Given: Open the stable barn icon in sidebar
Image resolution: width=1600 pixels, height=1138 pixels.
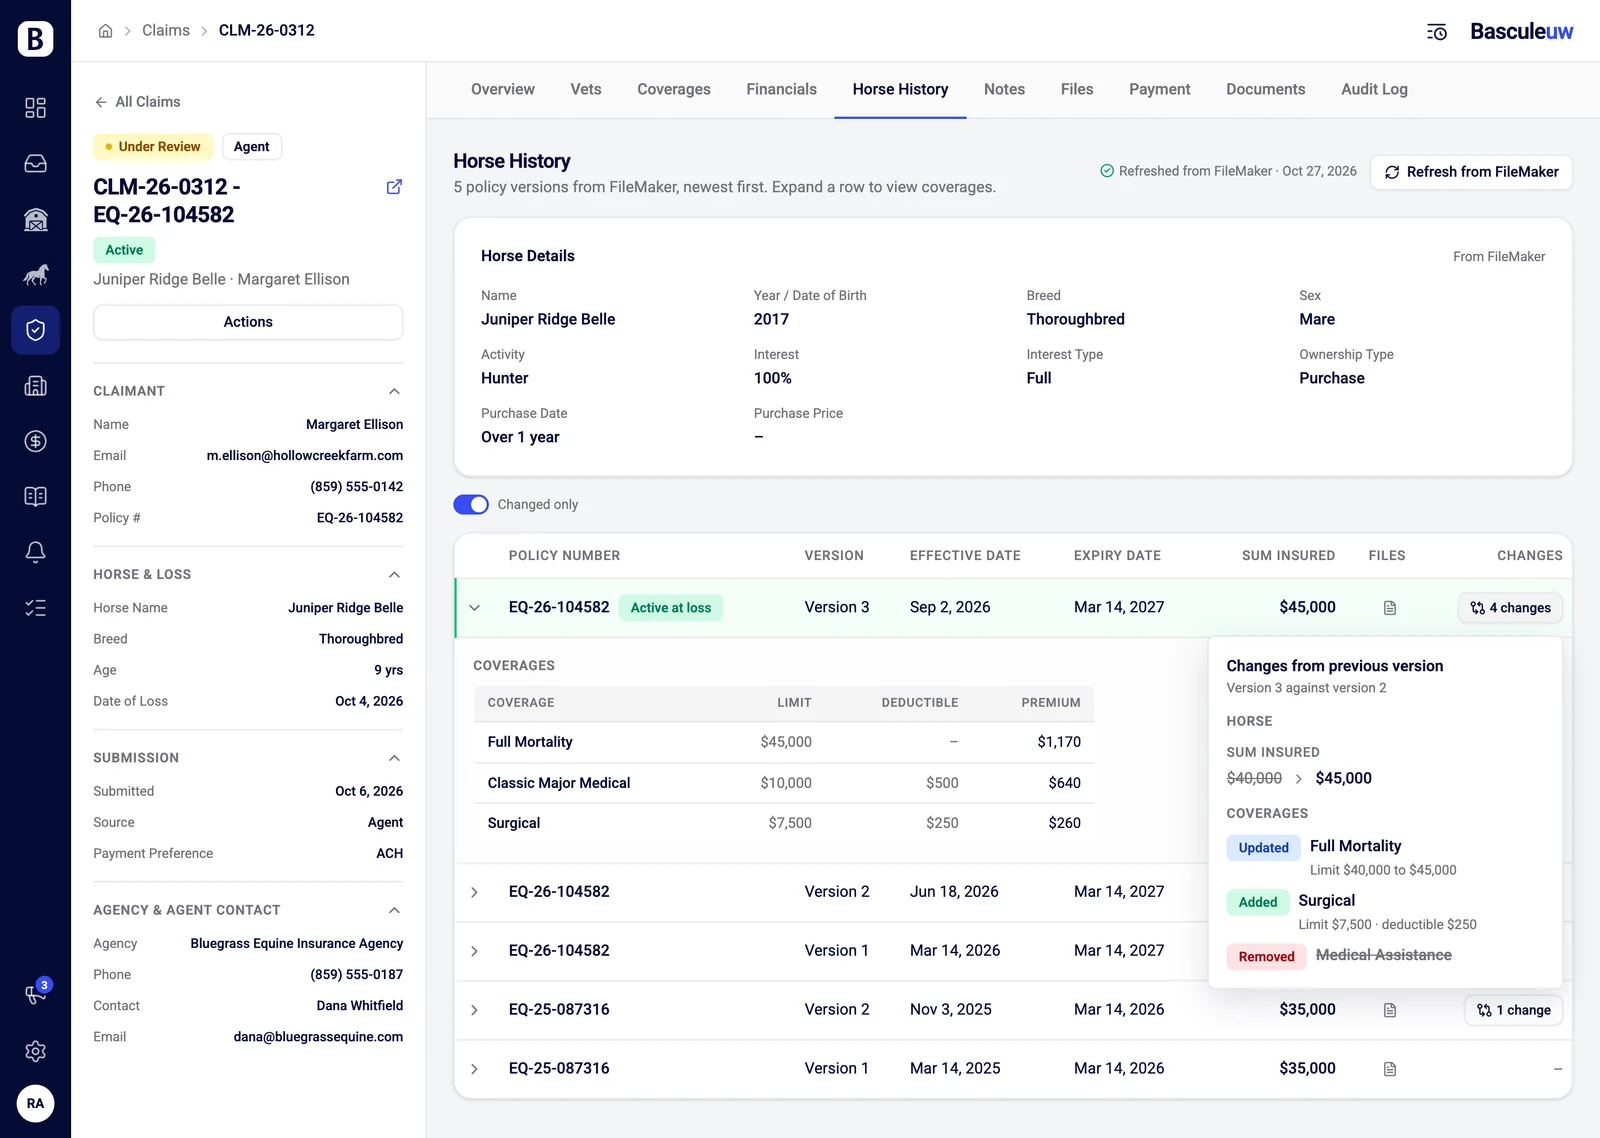Looking at the screenshot, I should 35,219.
